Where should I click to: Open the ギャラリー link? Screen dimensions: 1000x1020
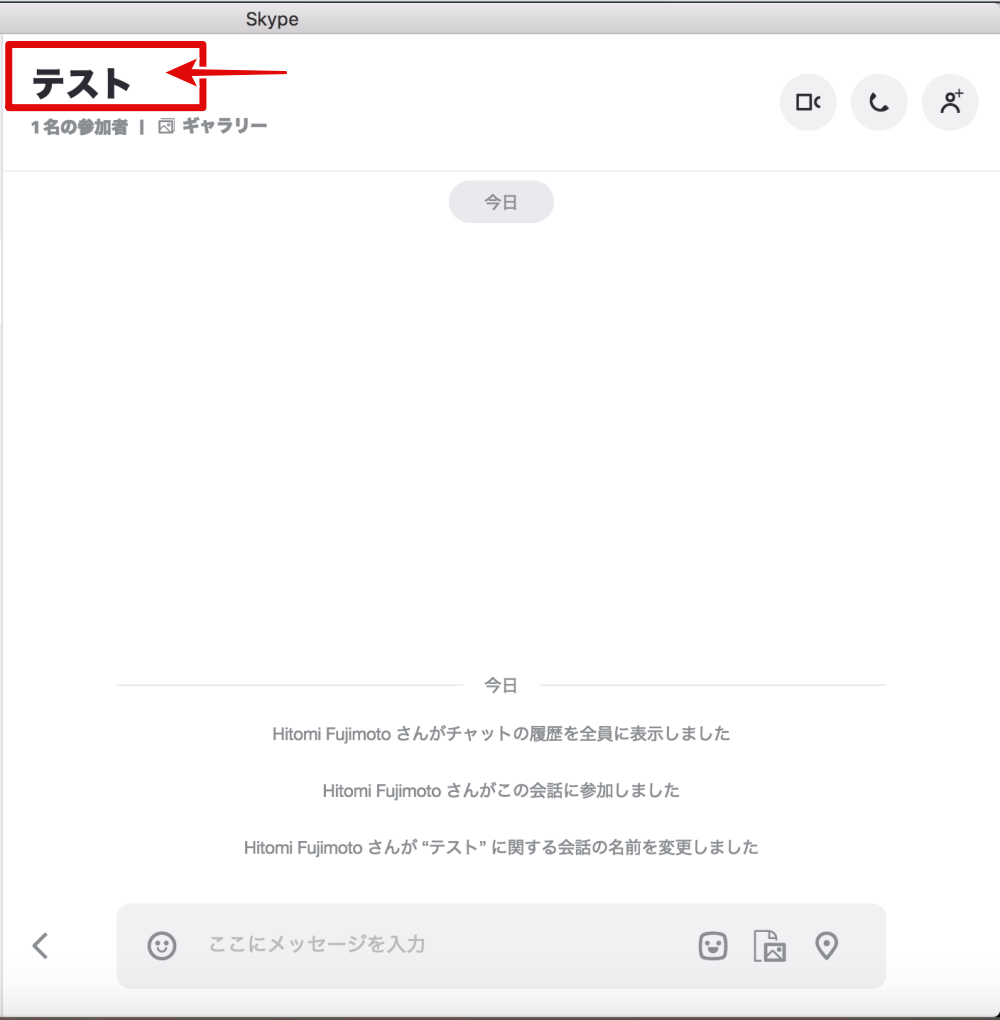pos(224,126)
